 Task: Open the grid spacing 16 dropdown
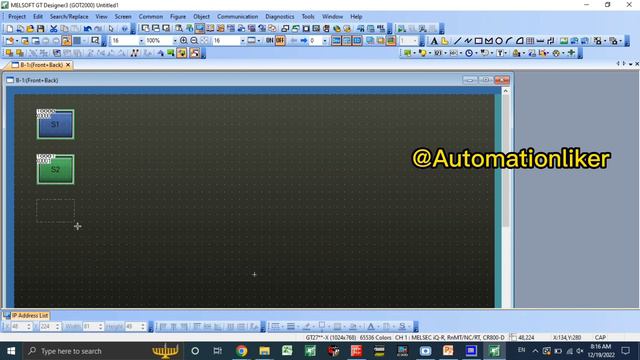point(141,41)
